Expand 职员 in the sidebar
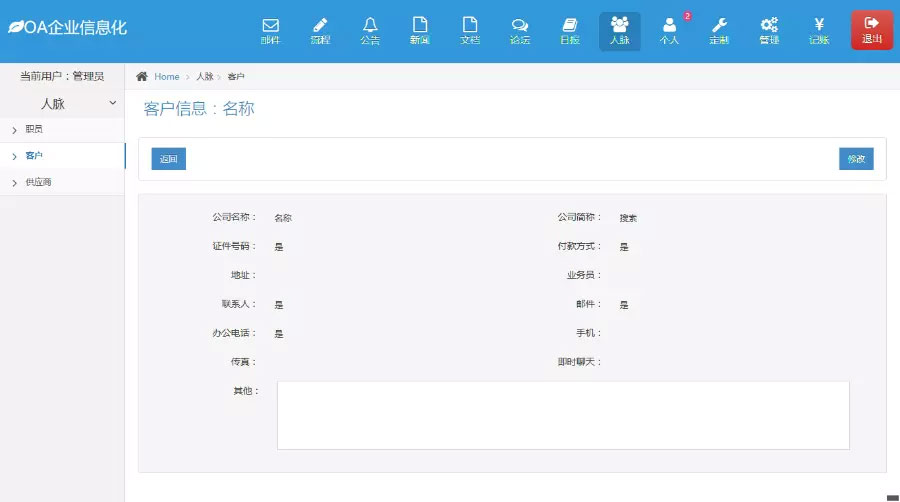 (x=34, y=129)
